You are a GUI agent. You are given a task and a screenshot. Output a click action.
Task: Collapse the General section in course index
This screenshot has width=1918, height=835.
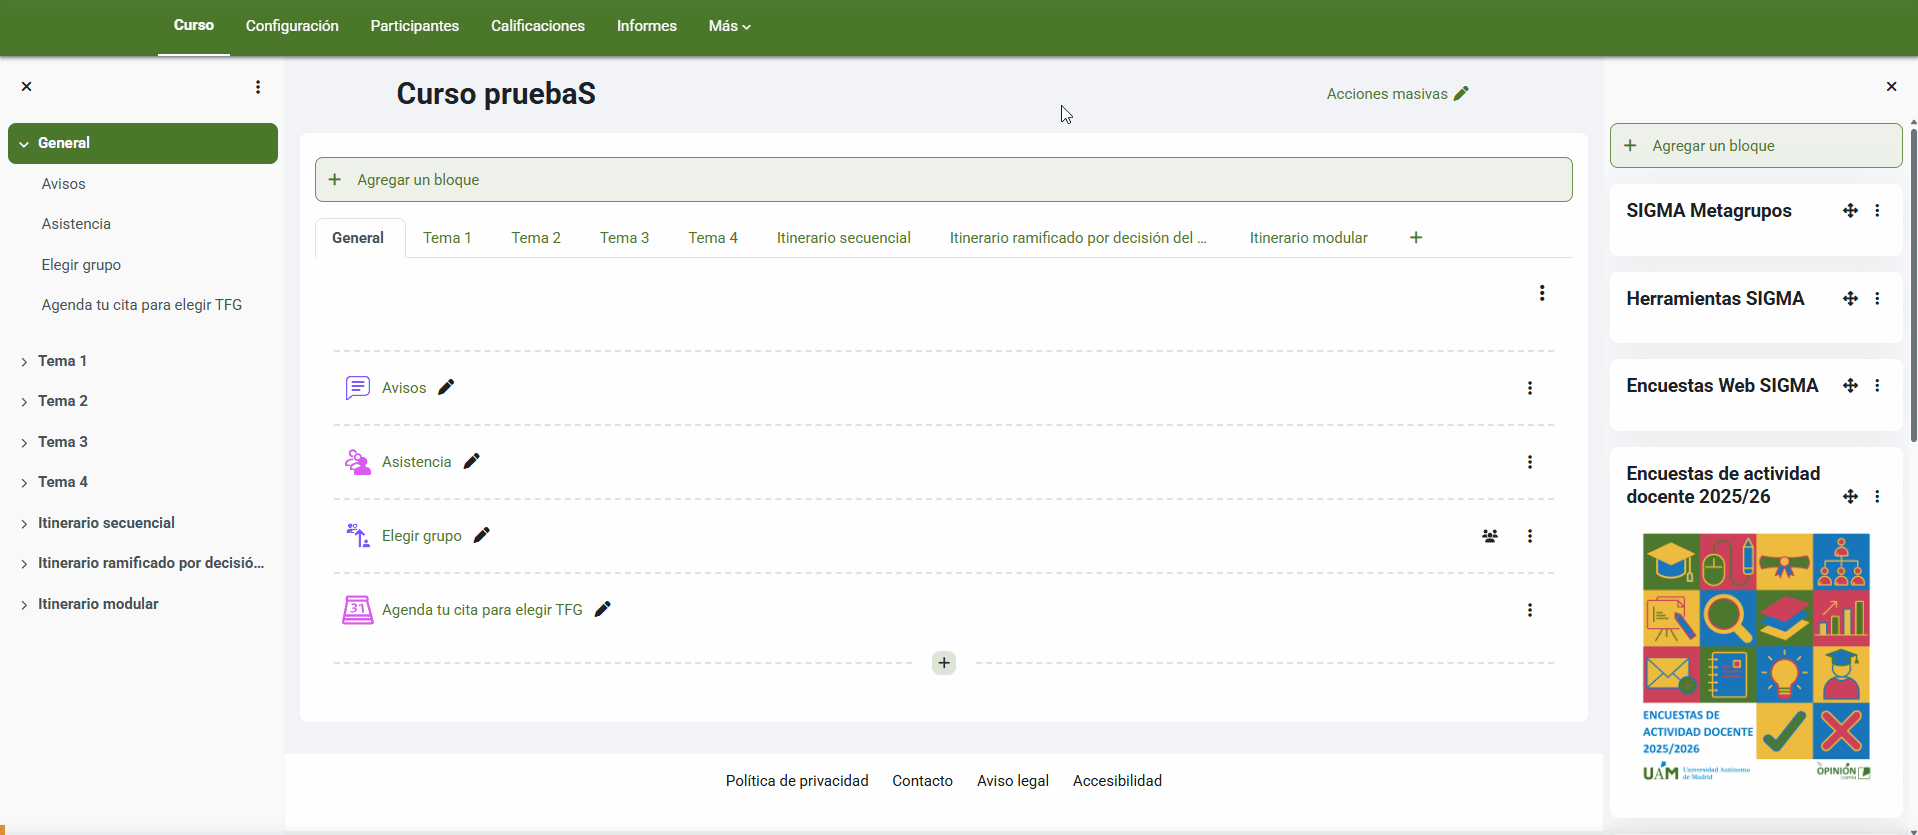[x=24, y=144]
